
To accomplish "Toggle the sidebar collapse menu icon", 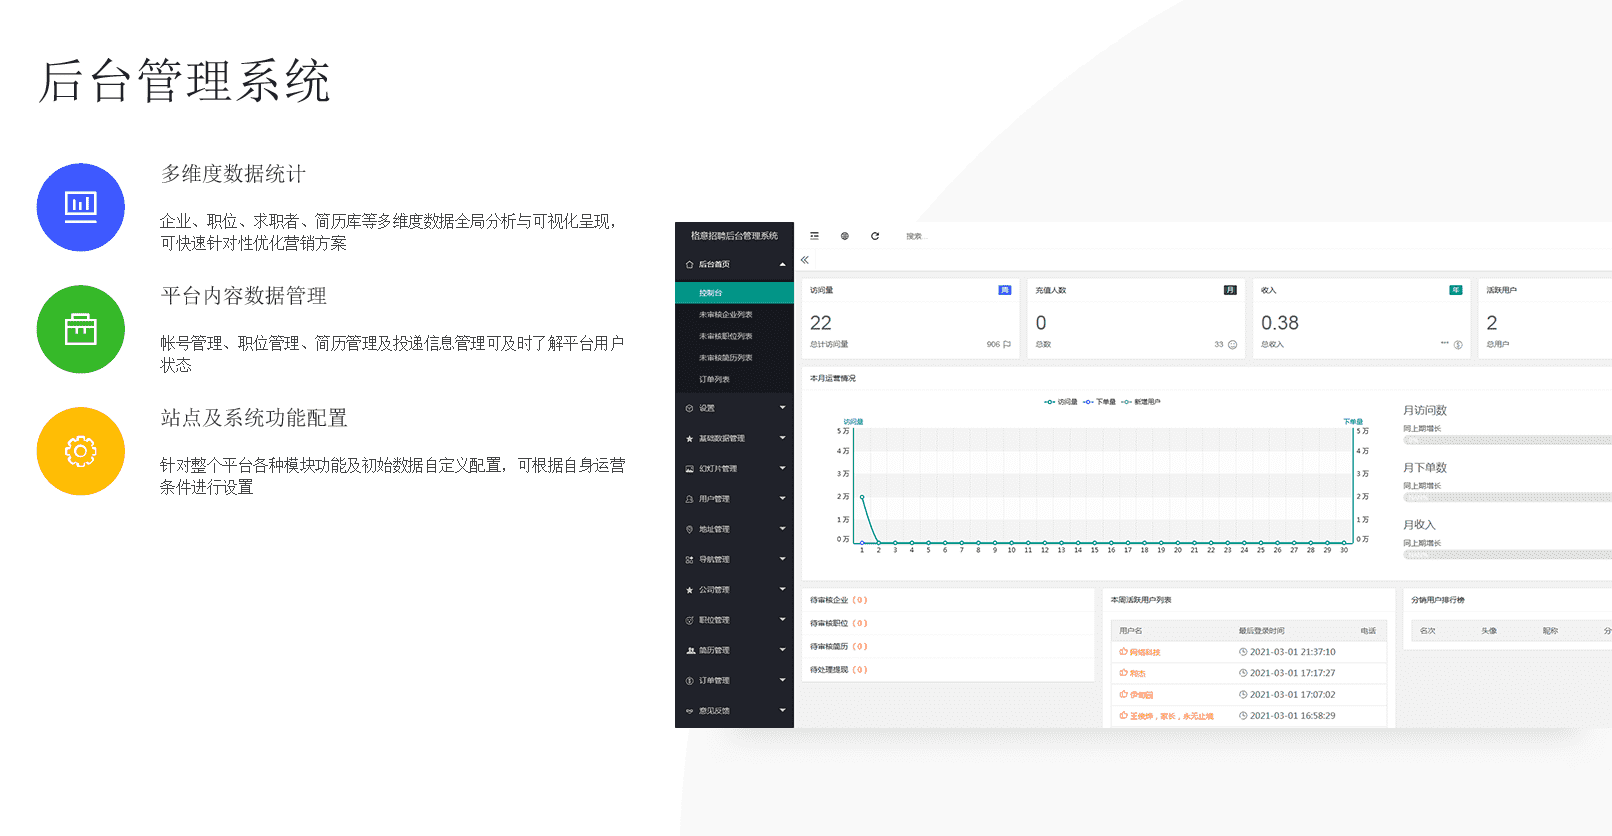I will point(814,236).
